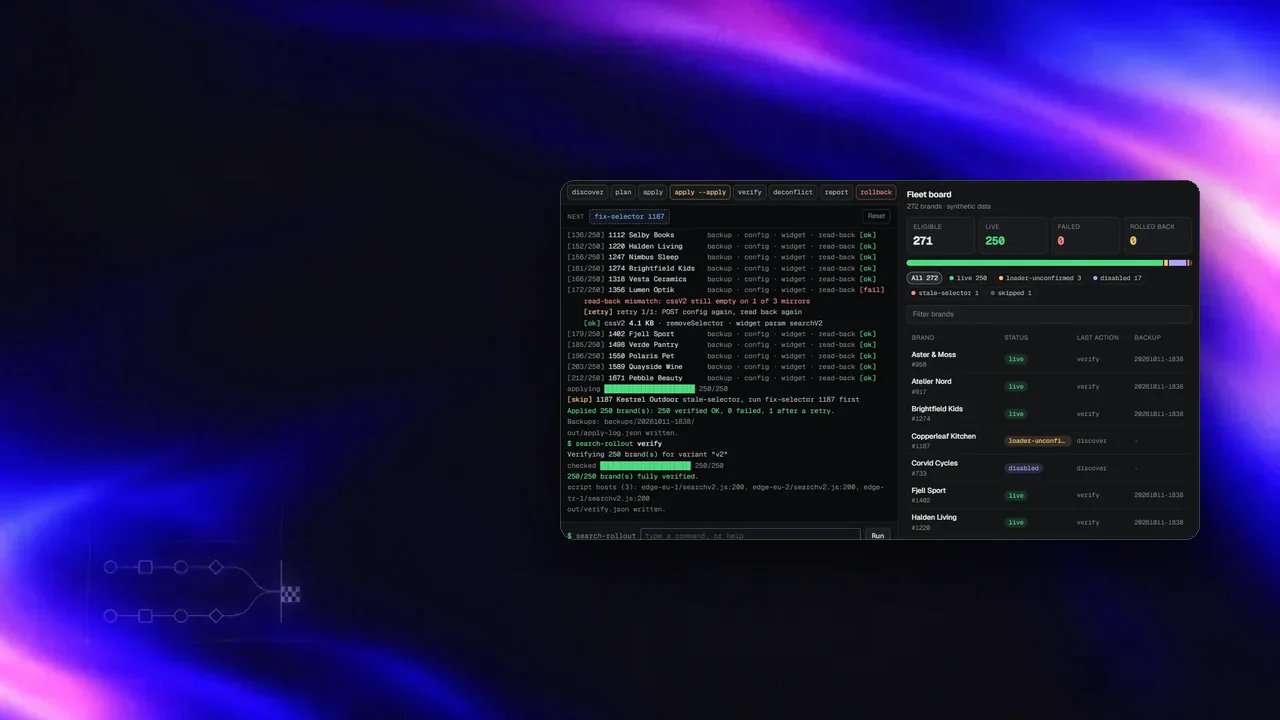Select the All 272 filter chip
This screenshot has height=720, width=1280.
(x=925, y=278)
